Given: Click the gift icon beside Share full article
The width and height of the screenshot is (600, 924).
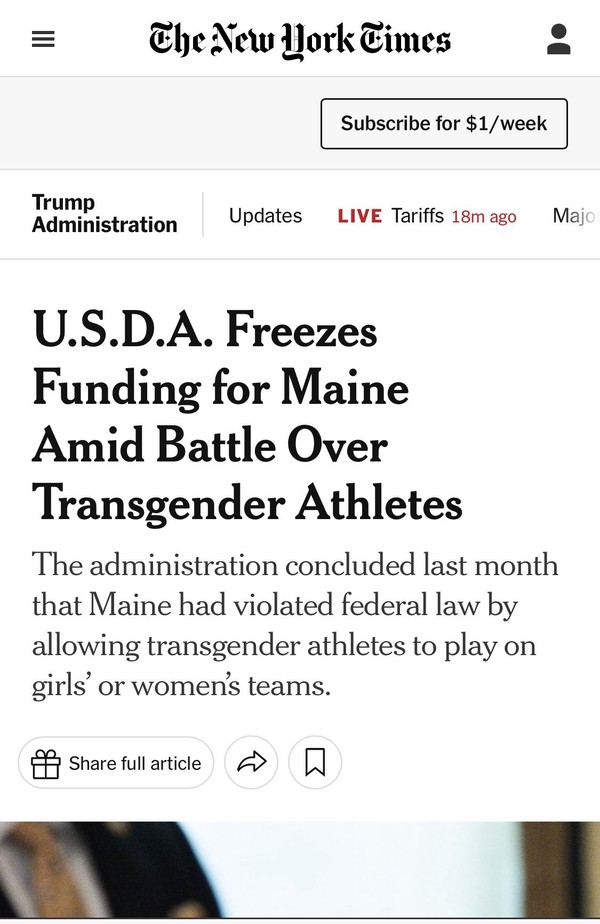Looking at the screenshot, I should coord(46,764).
